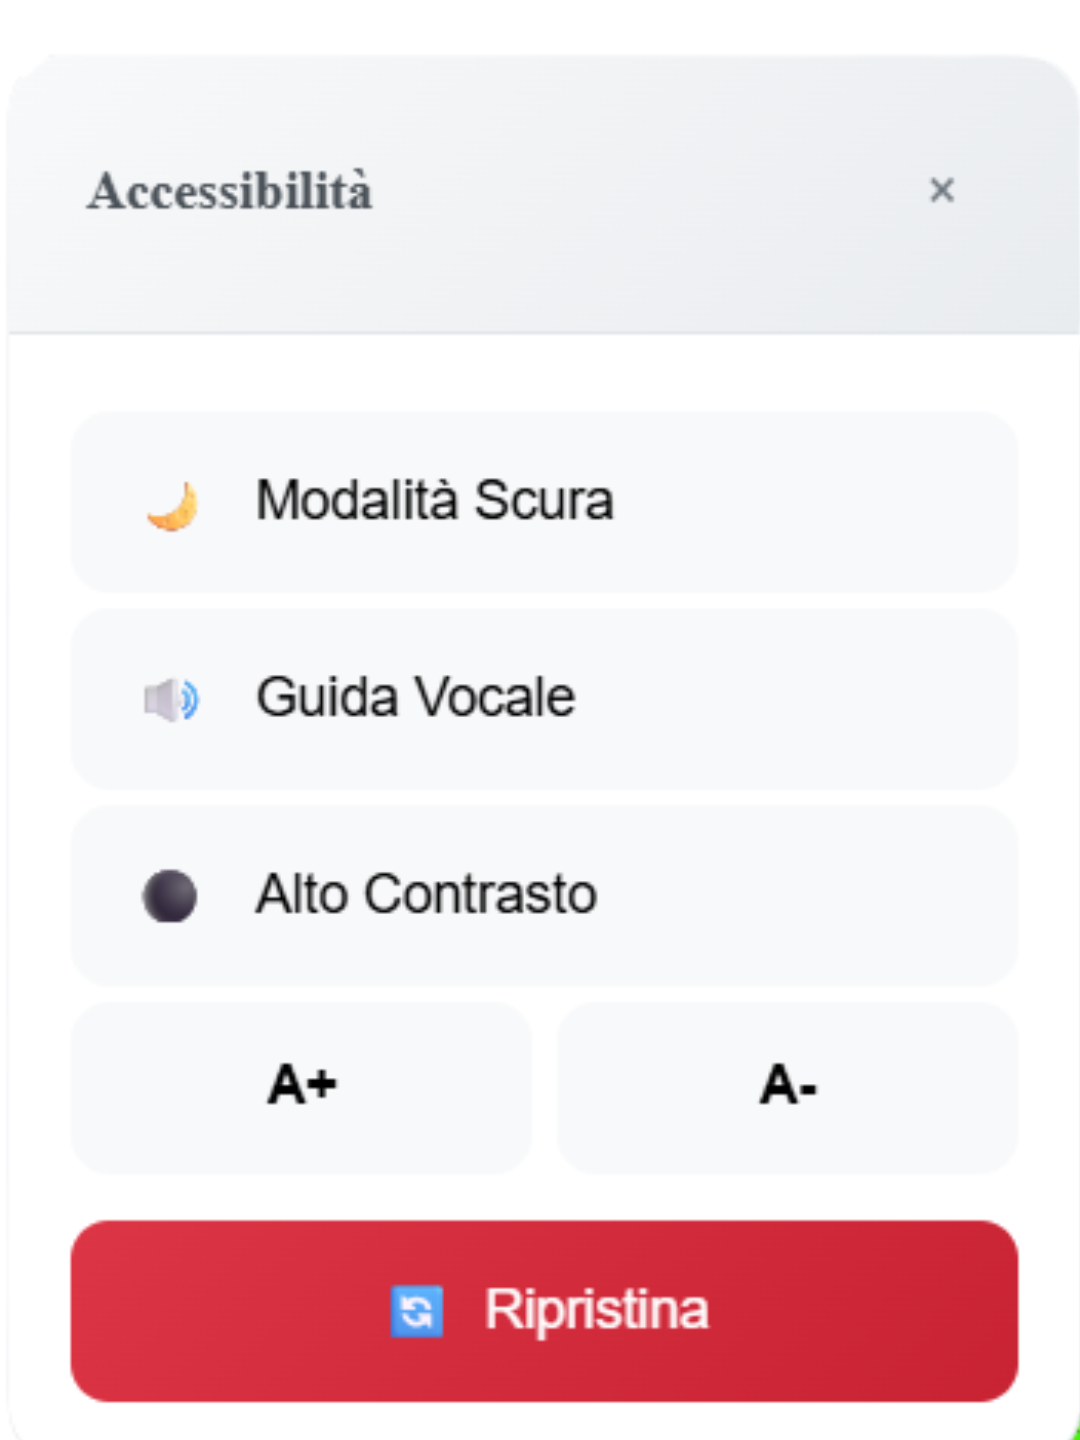The height and width of the screenshot is (1440, 1080).
Task: Click the blue refresh arrows icon
Action: coord(416,1311)
